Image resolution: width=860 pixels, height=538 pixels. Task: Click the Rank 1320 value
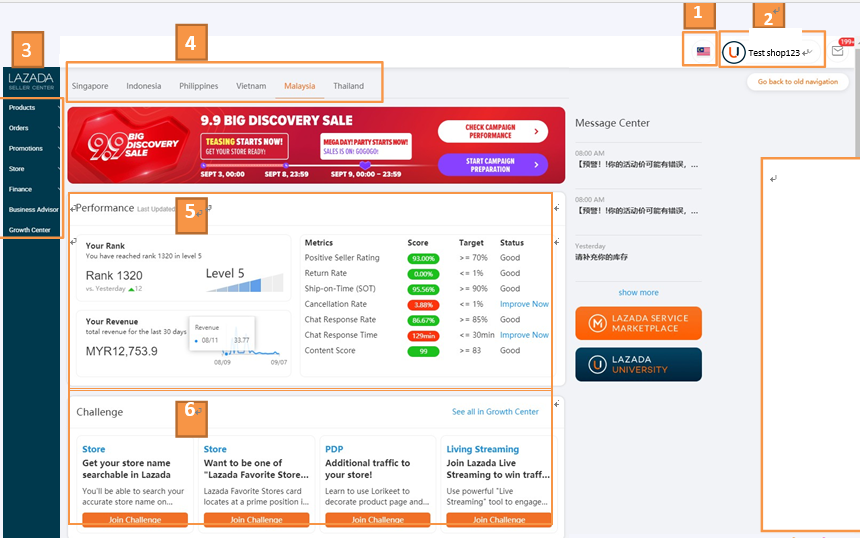(114, 275)
